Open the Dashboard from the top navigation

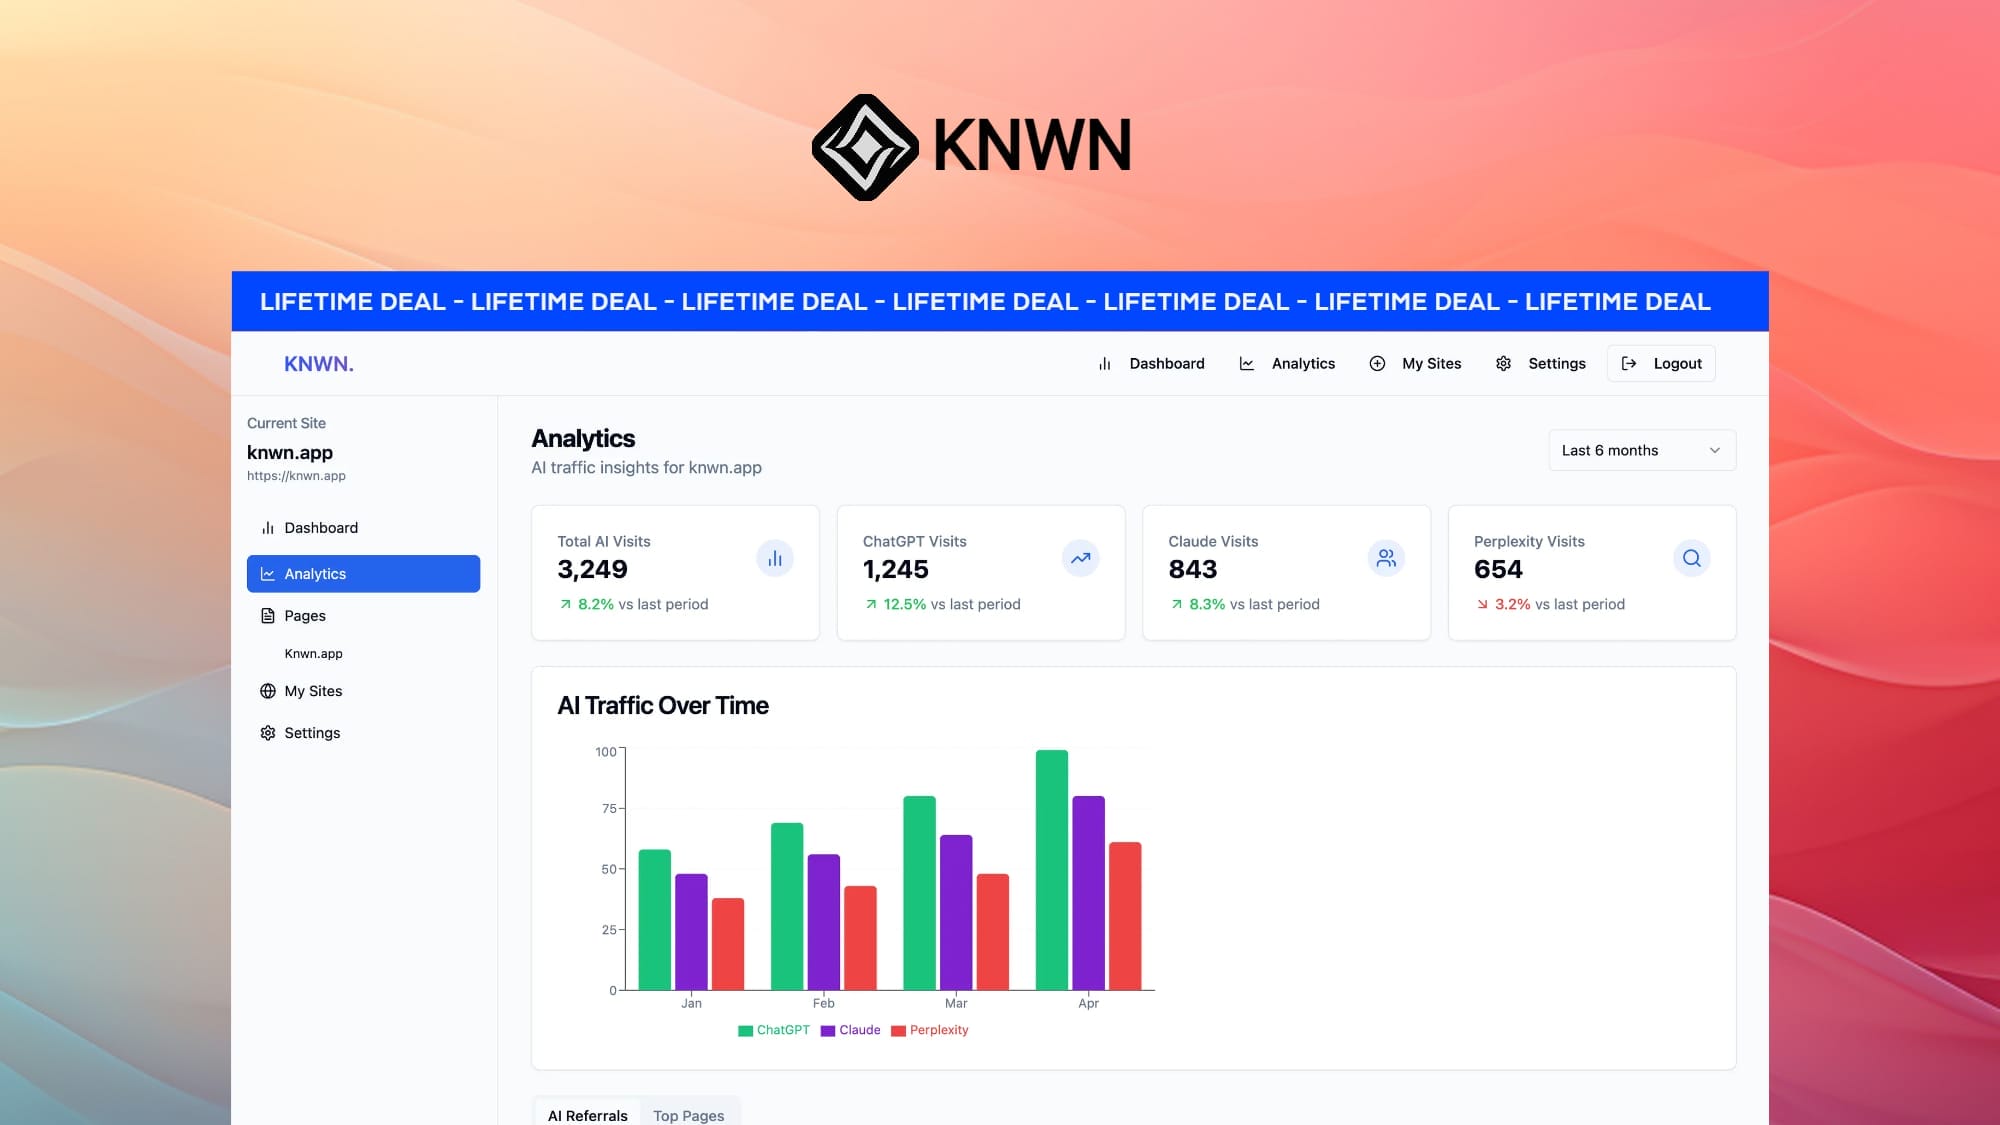click(1165, 364)
